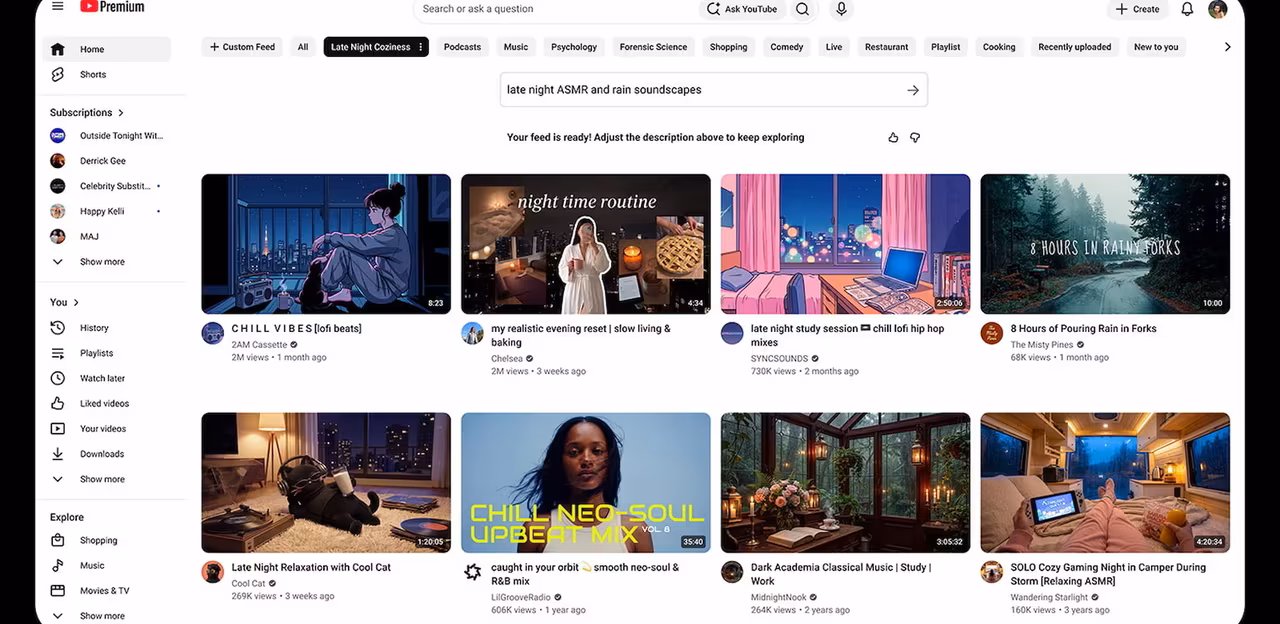Submit feed description with arrow icon
1280x624 pixels.
click(x=913, y=90)
